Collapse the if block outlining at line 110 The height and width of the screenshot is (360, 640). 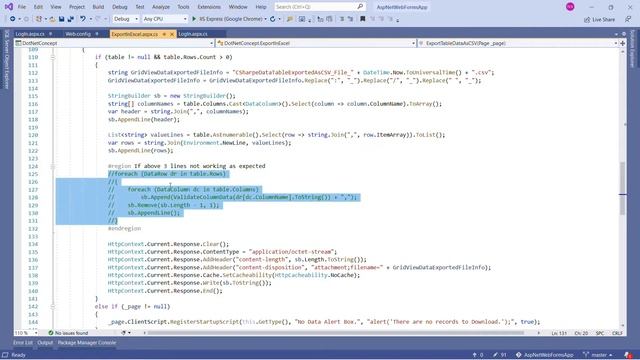[x=53, y=57]
